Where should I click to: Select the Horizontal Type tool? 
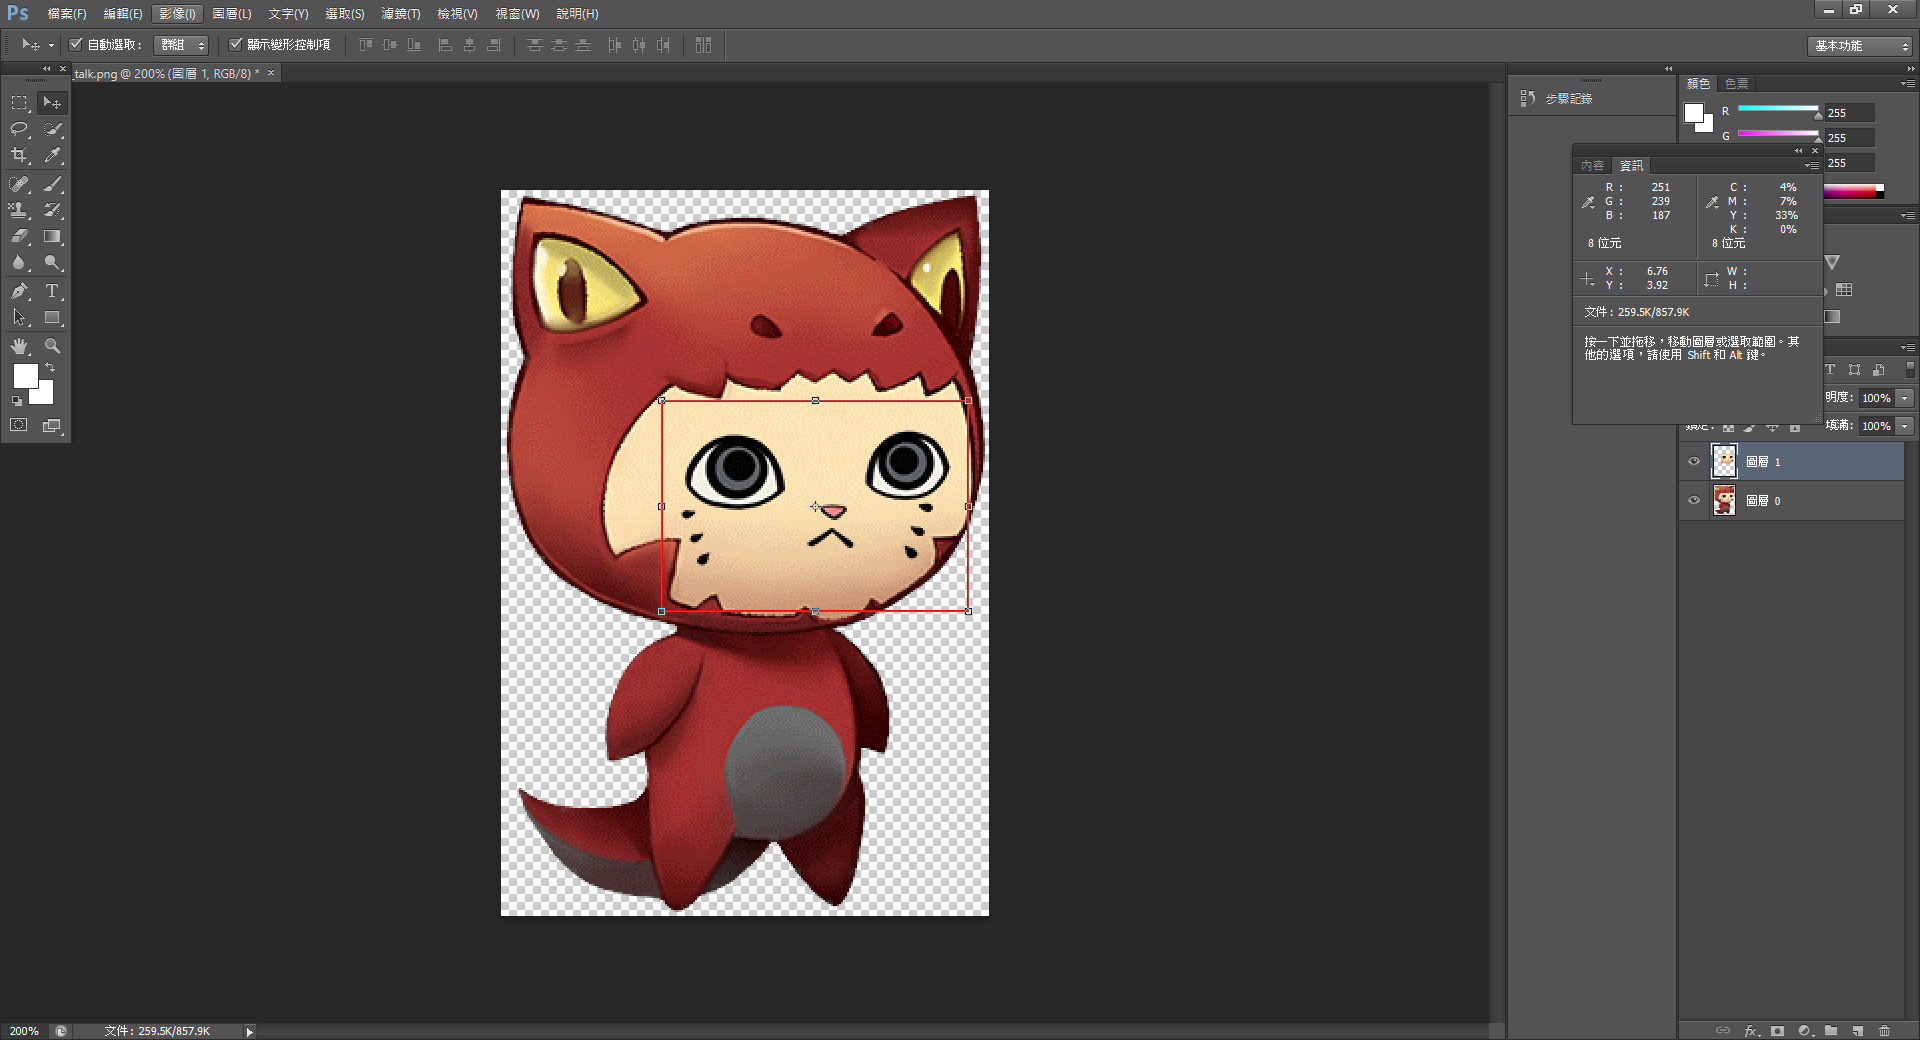[x=53, y=291]
